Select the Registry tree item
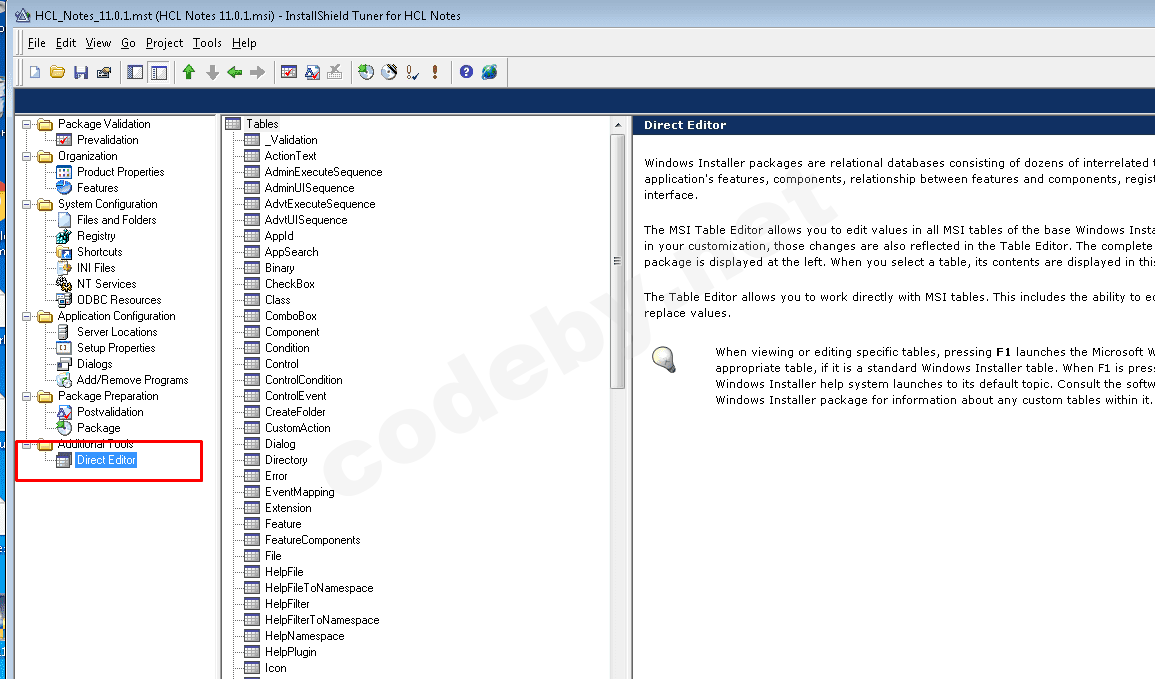The width and height of the screenshot is (1155, 679). 96,236
